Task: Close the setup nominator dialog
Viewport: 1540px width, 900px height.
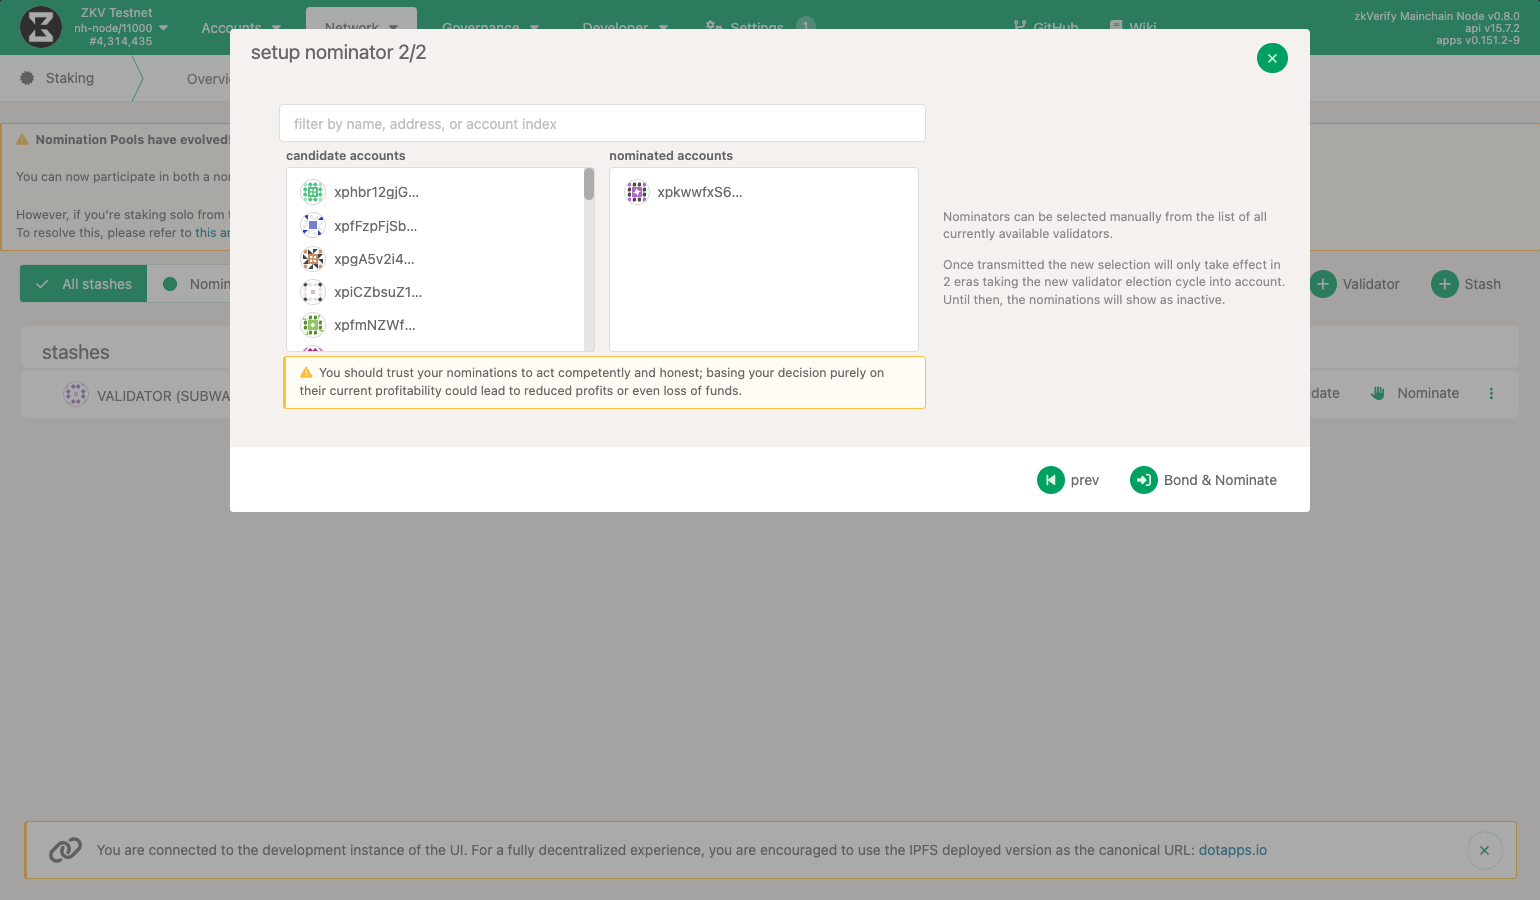Action: tap(1272, 58)
